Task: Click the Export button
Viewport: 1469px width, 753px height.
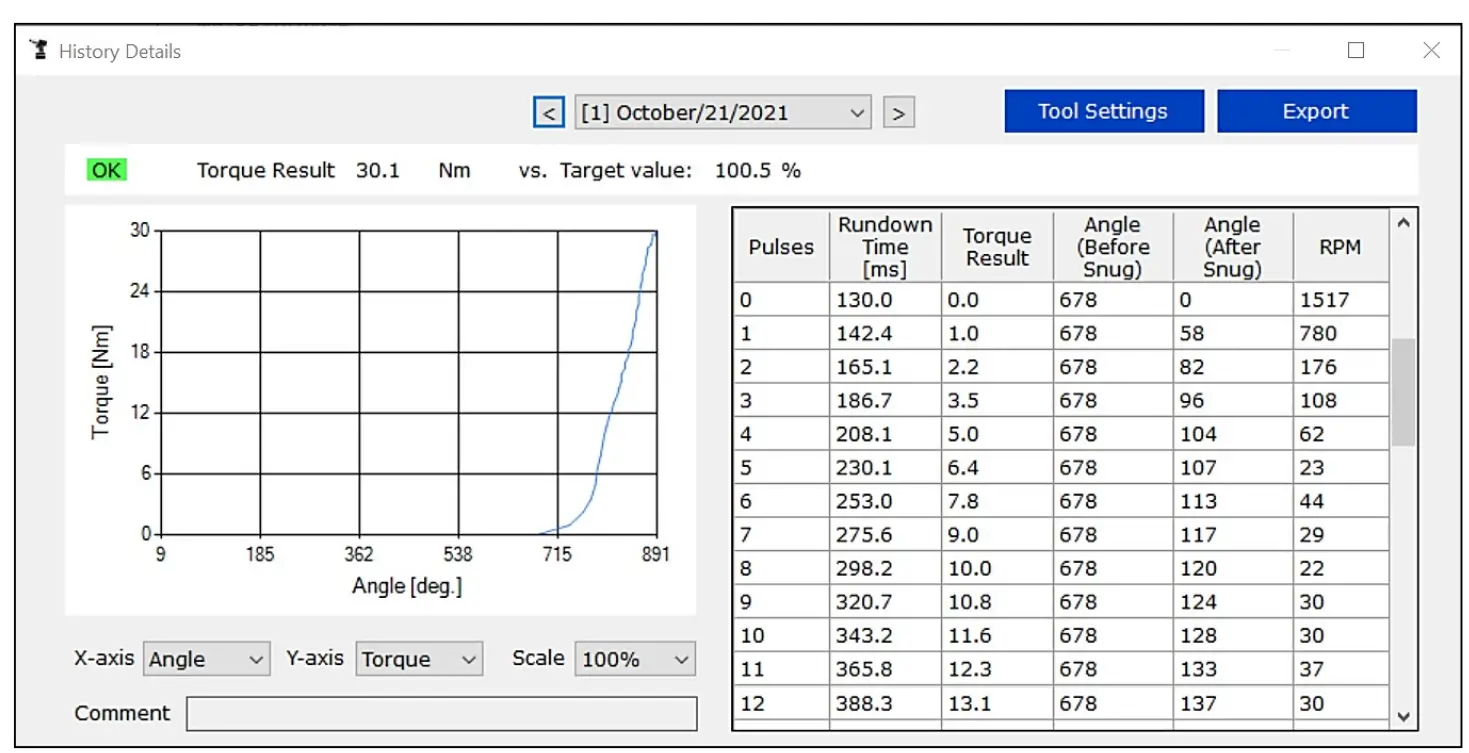Action: point(1316,111)
